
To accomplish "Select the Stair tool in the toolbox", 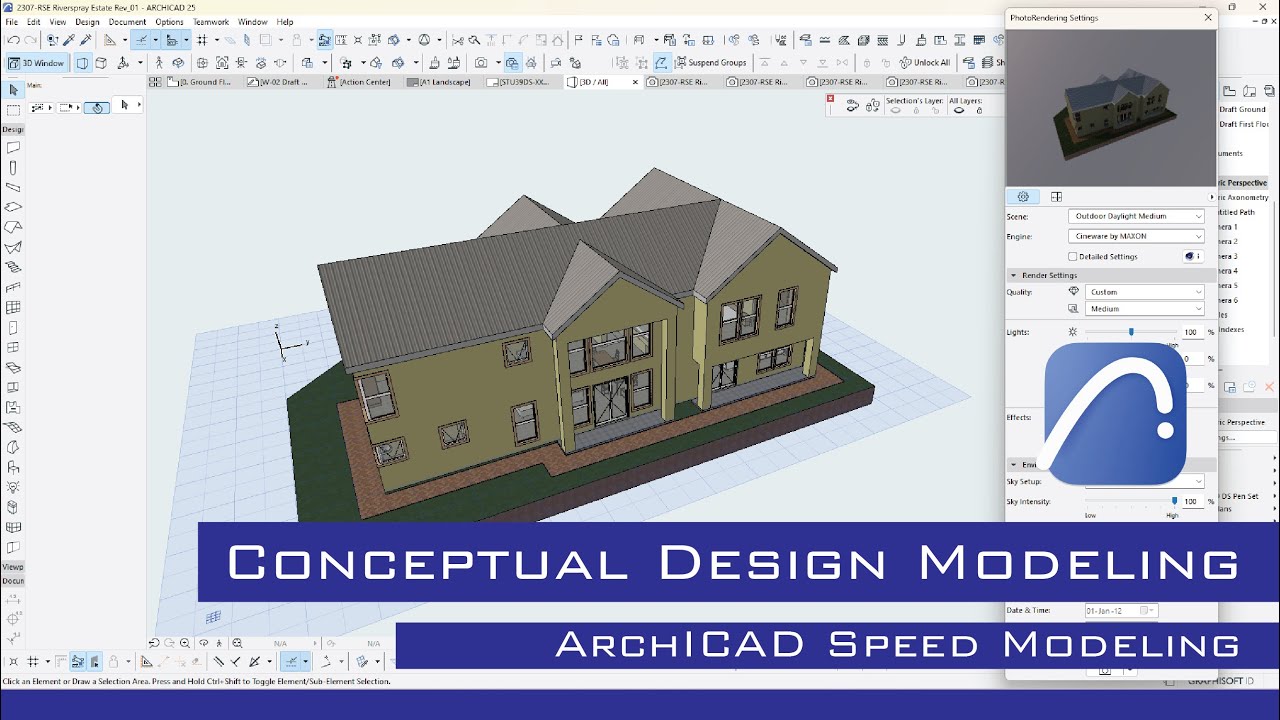I will pyautogui.click(x=14, y=267).
